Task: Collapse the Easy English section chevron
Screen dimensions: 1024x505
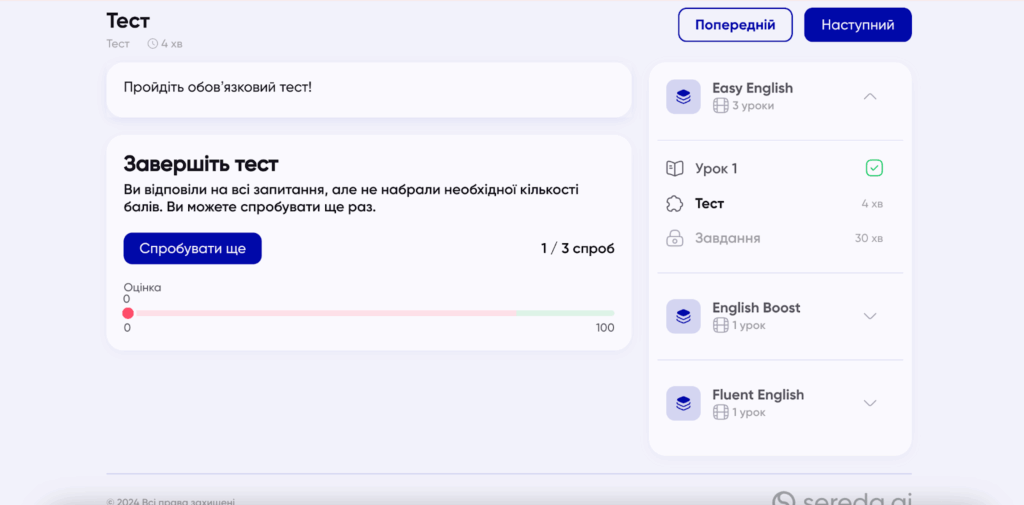Action: click(x=869, y=97)
